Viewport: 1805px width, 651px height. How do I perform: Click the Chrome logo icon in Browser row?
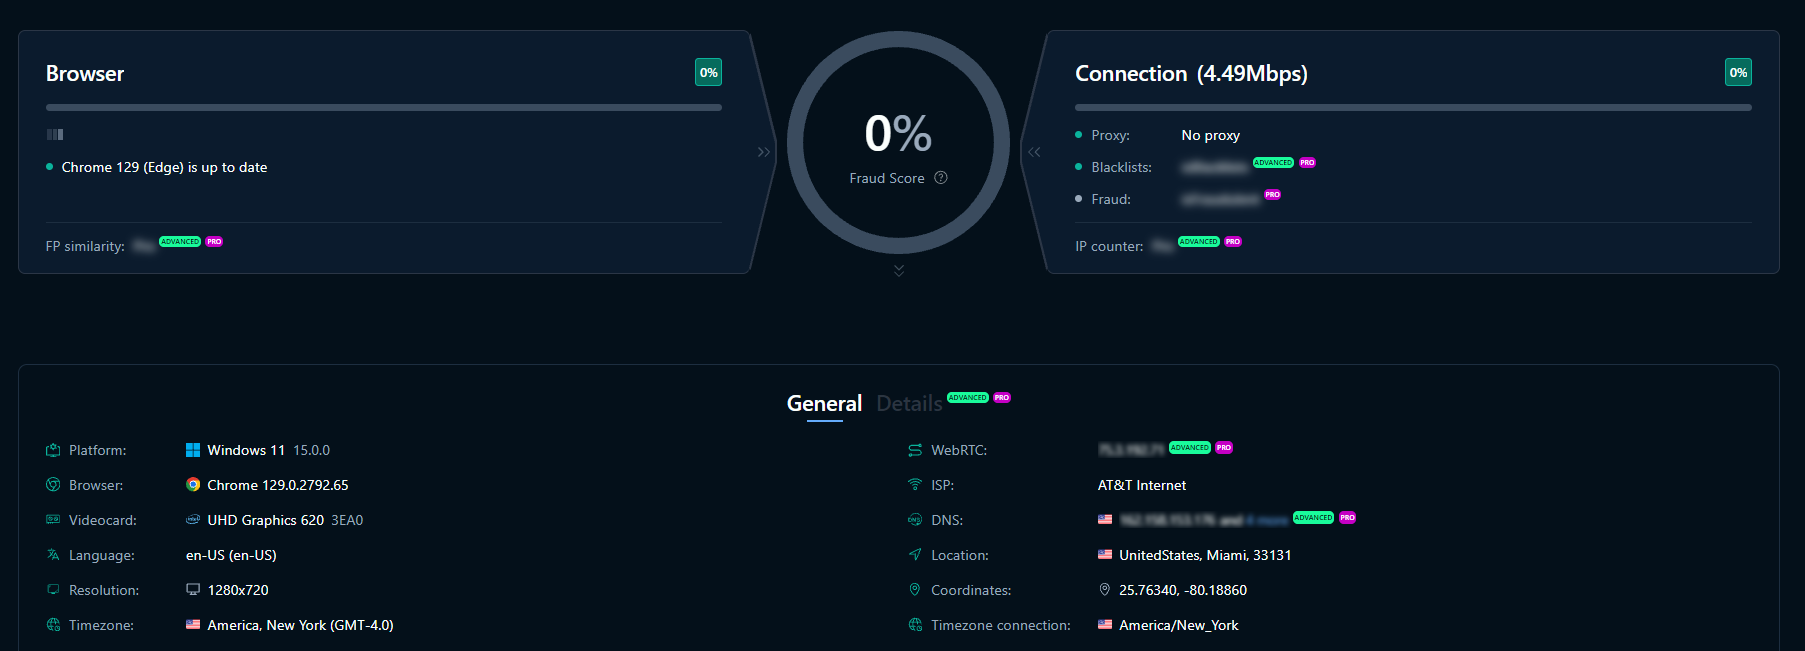(193, 485)
